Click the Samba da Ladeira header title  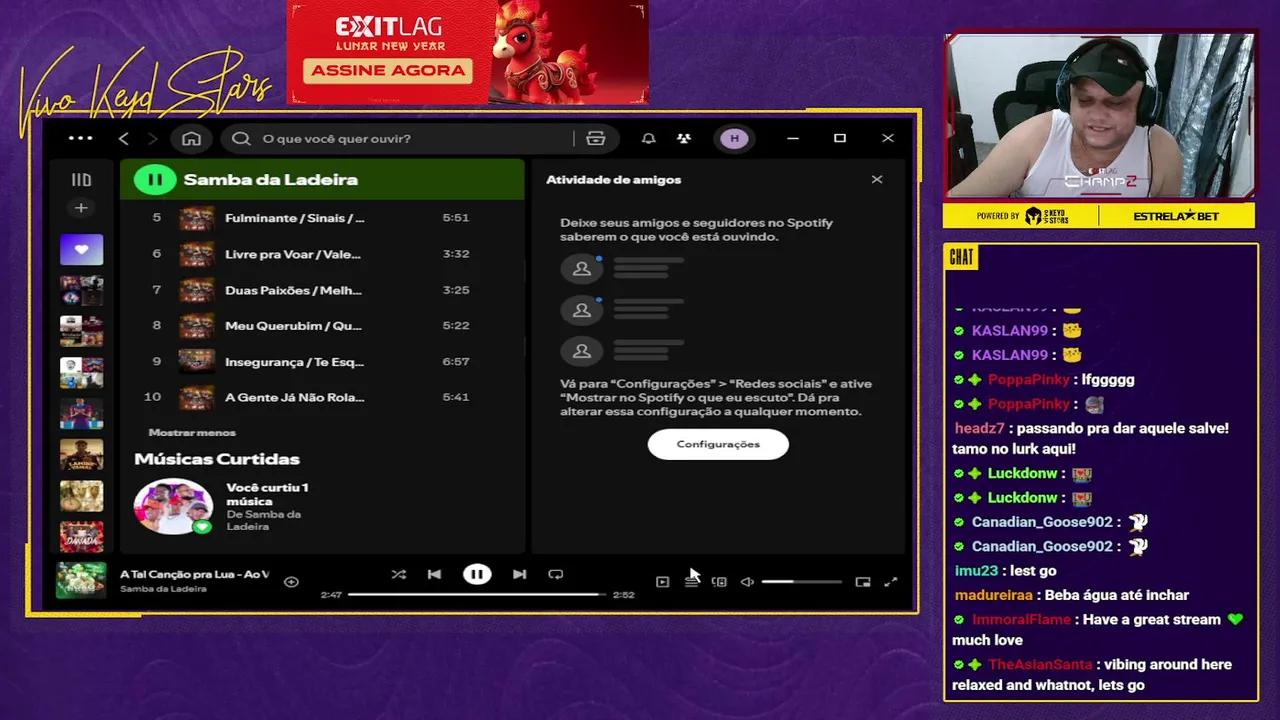pyautogui.click(x=271, y=180)
